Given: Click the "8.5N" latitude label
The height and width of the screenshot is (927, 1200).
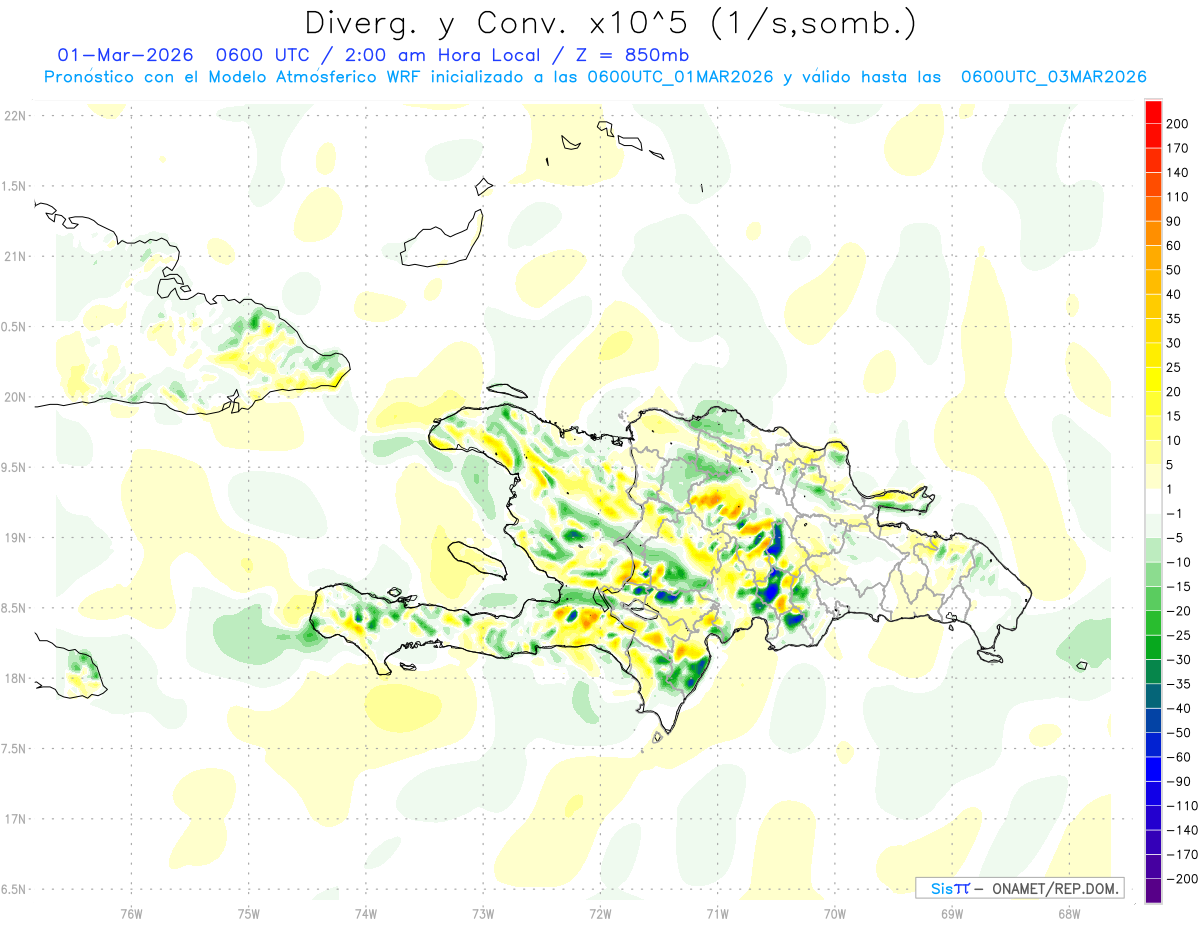Looking at the screenshot, I should pos(15,608).
